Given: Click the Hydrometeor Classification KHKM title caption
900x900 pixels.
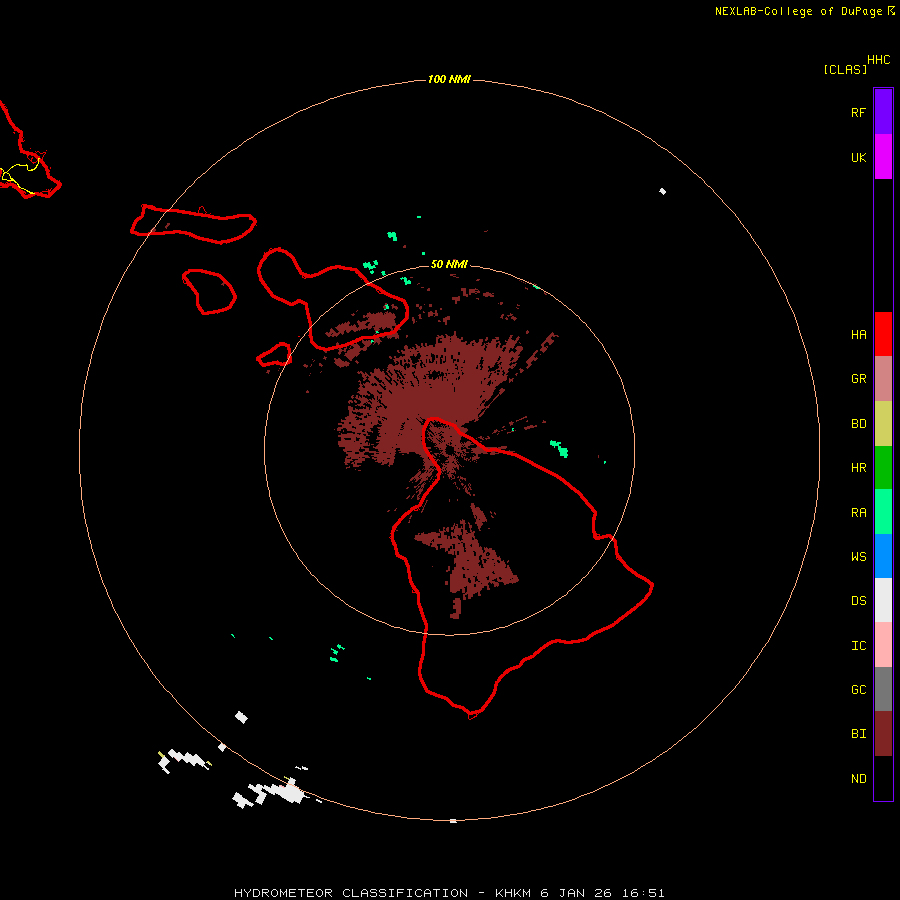Looking at the screenshot, I should 449,893.
